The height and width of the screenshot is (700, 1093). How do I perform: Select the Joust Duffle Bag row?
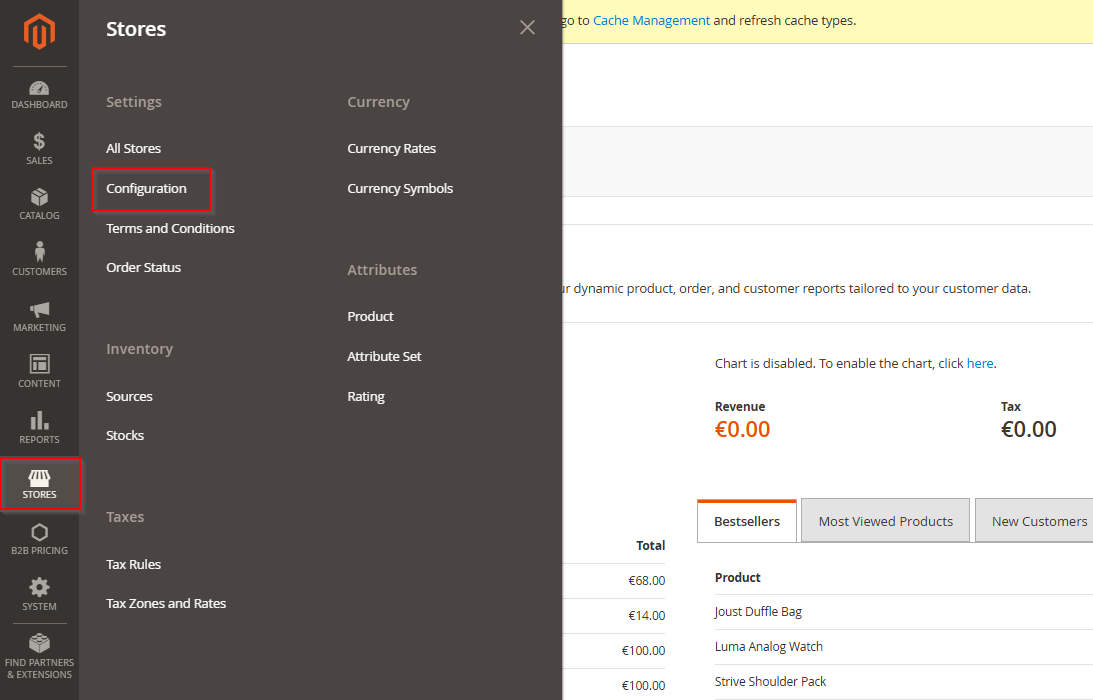coord(903,611)
